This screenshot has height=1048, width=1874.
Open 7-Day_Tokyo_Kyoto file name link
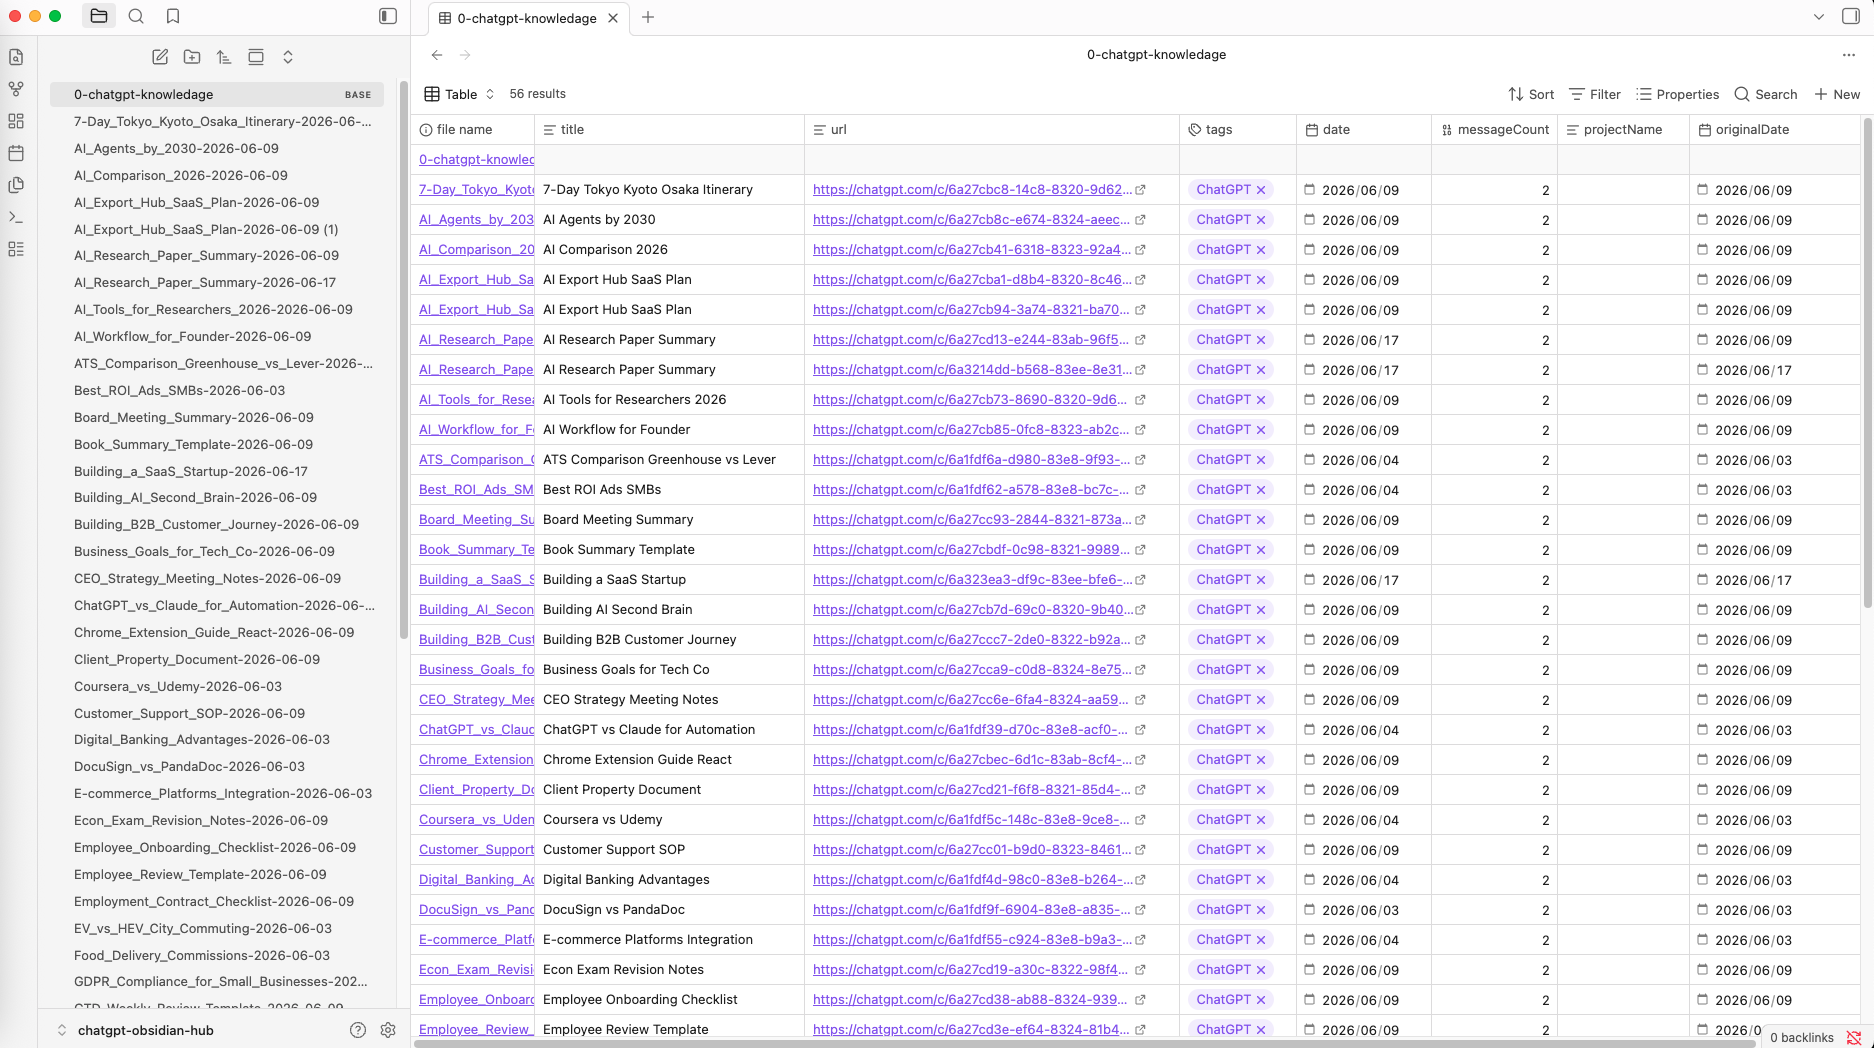coord(476,189)
